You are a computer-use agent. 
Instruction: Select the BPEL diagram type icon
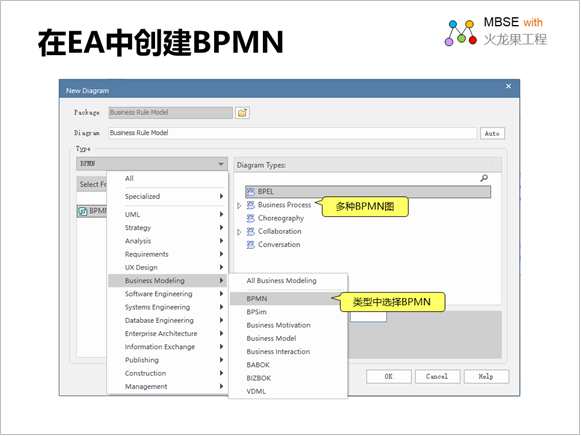(251, 192)
